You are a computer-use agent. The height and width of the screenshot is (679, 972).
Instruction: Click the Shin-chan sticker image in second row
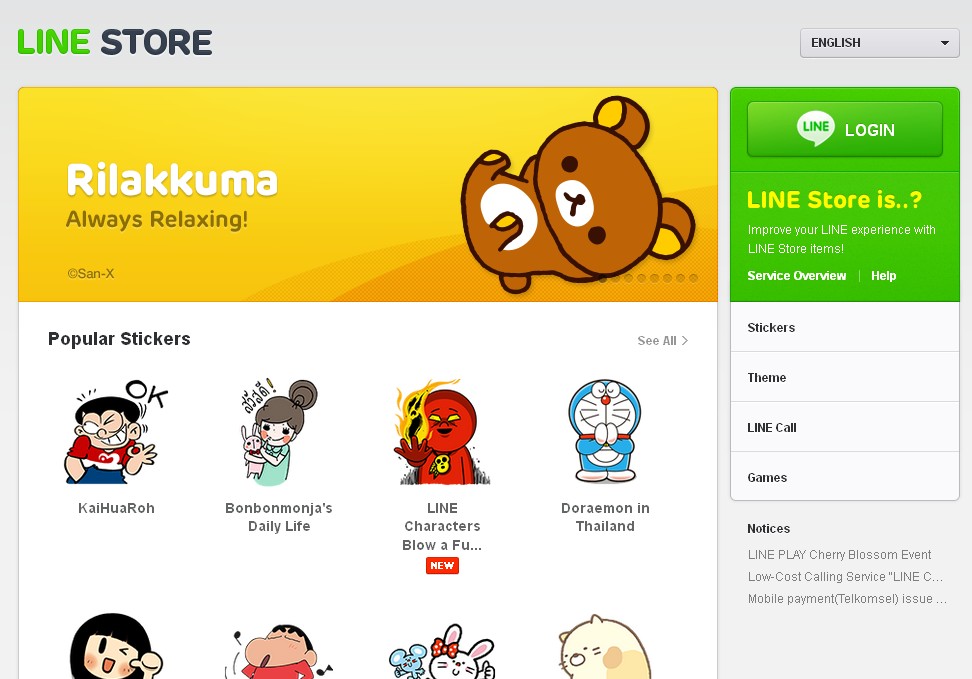279,650
